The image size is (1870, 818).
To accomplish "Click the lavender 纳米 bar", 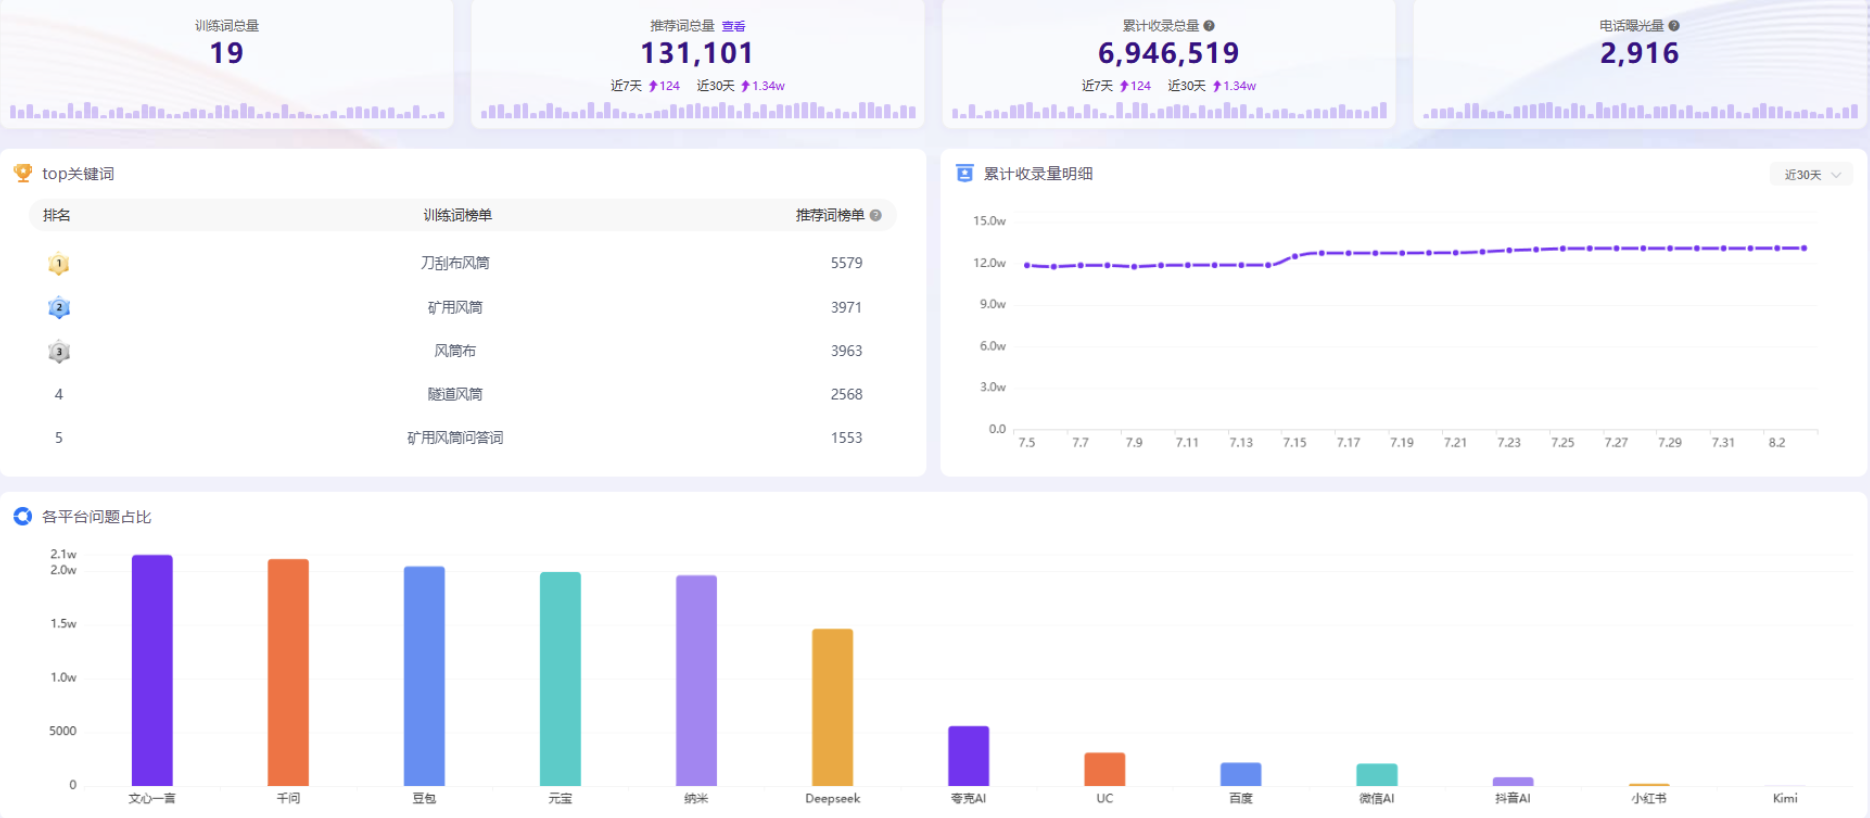I will 696,680.
